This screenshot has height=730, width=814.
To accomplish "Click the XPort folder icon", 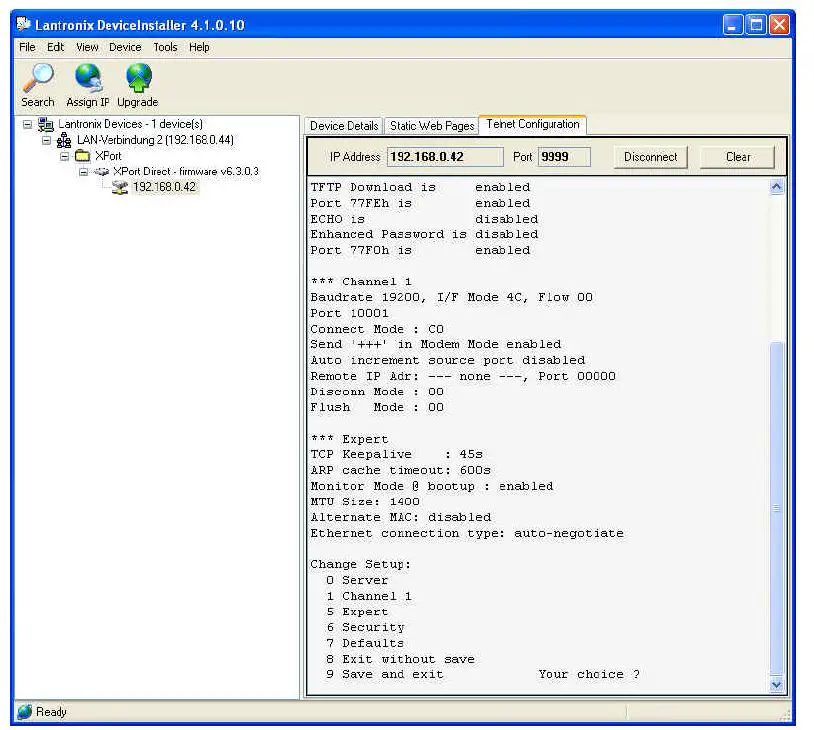I will 82,156.
